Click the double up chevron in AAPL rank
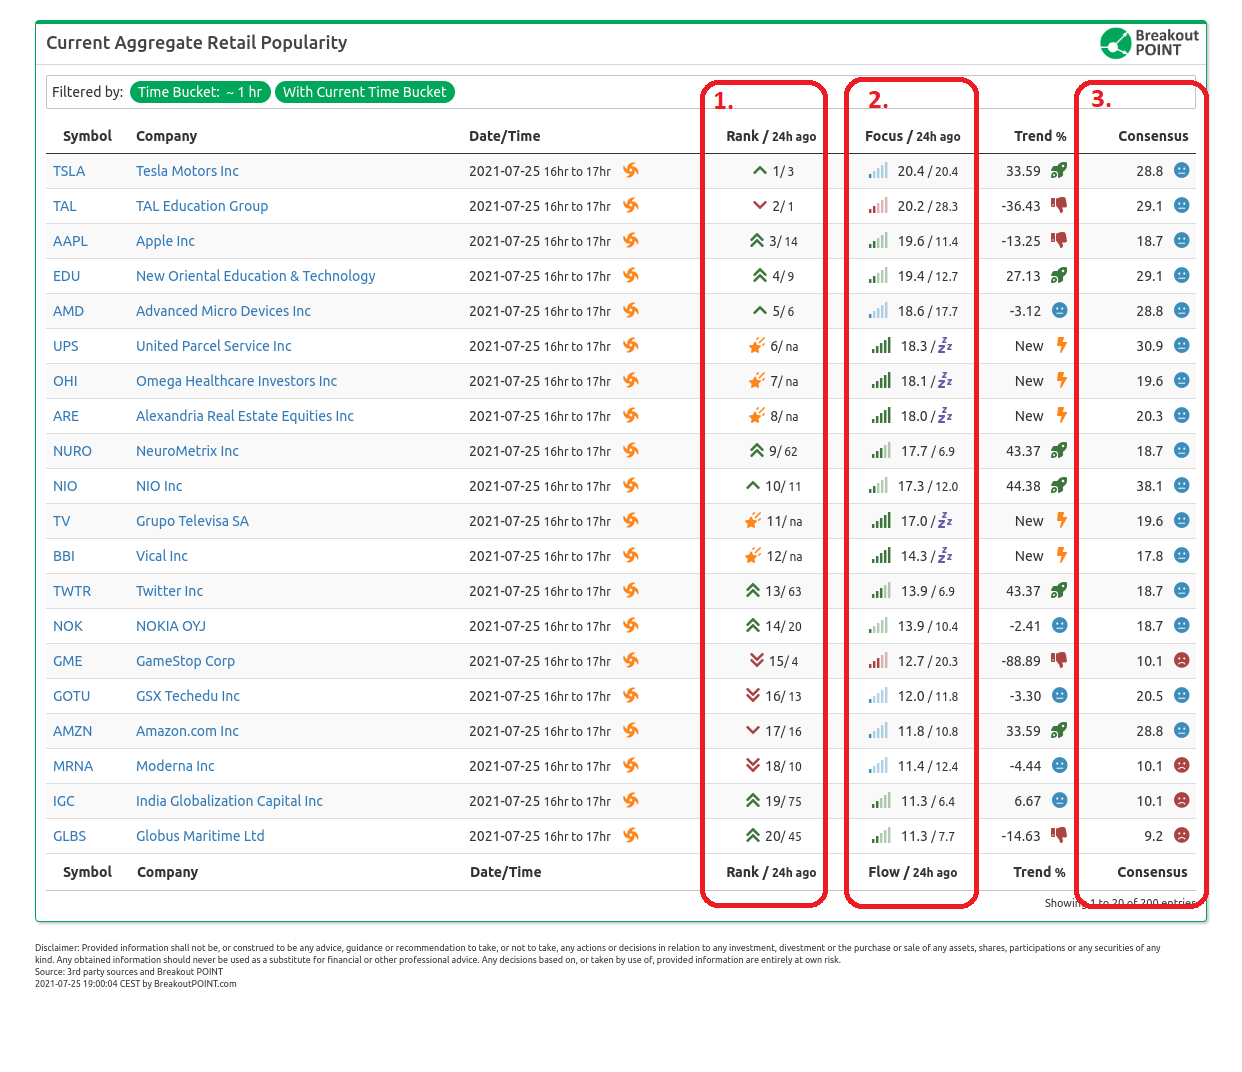 click(757, 241)
